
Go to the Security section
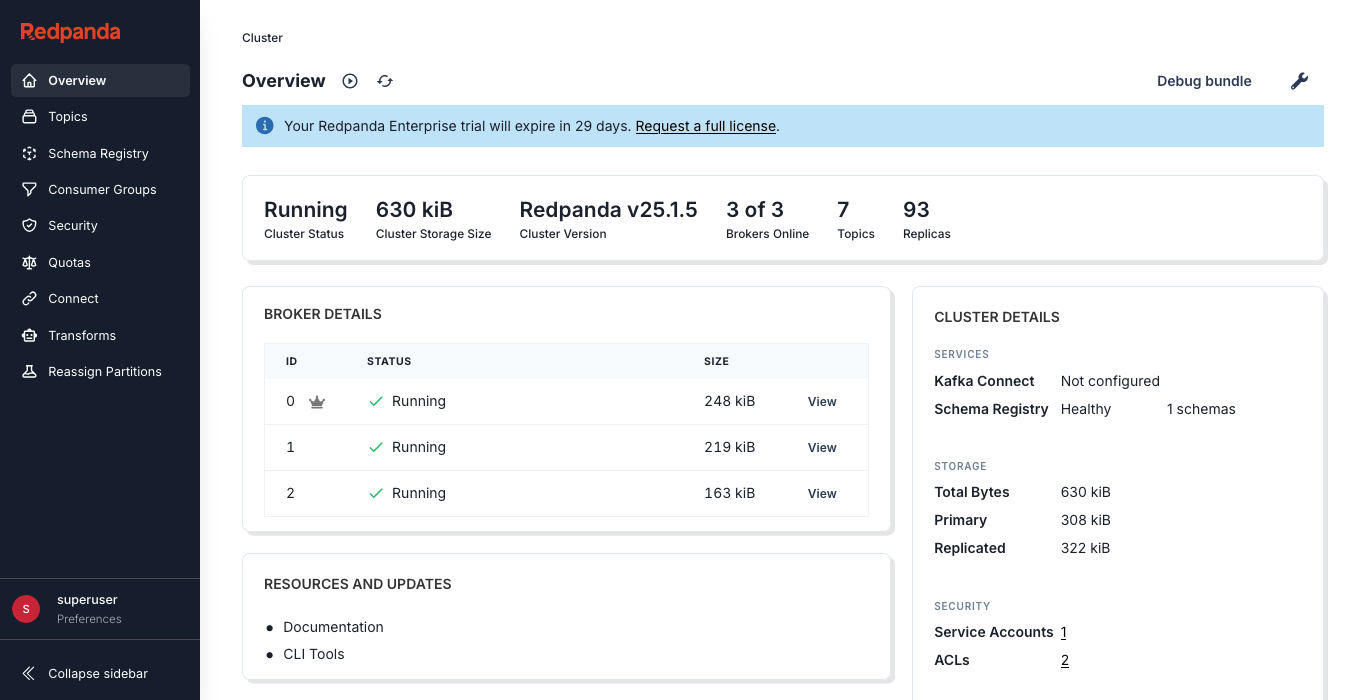[73, 226]
